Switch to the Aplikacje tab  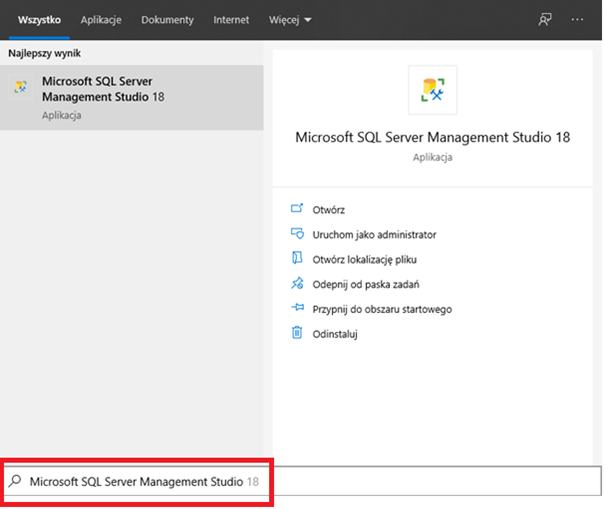click(101, 20)
